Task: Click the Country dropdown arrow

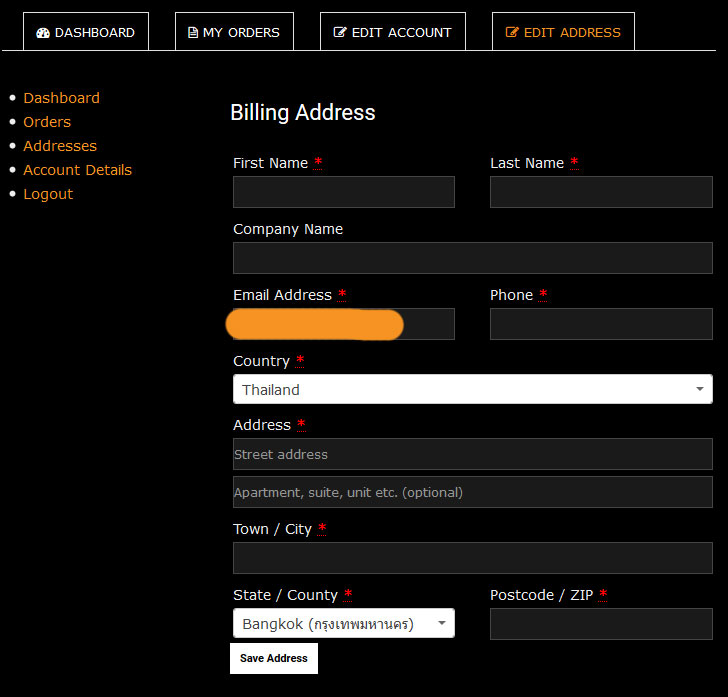Action: [699, 390]
